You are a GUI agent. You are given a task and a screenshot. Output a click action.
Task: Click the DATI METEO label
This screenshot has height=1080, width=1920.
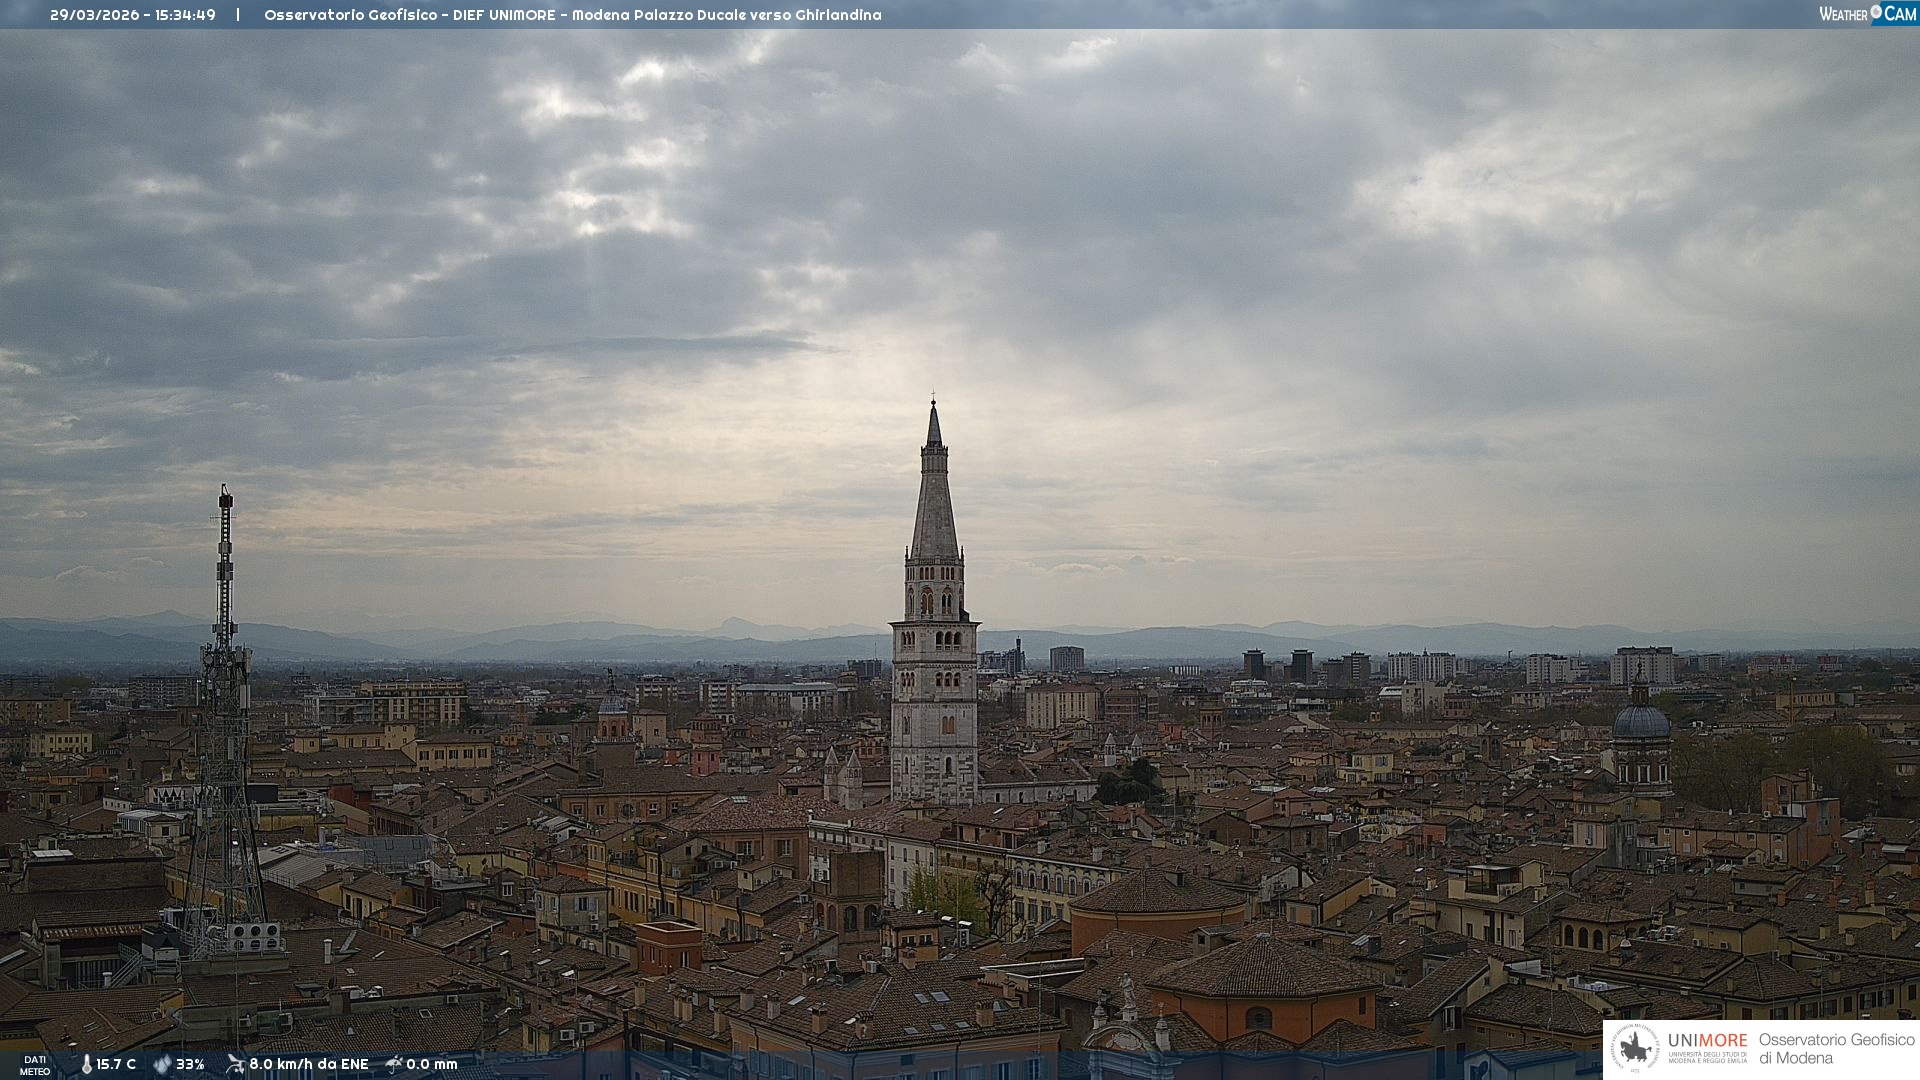(x=35, y=1065)
